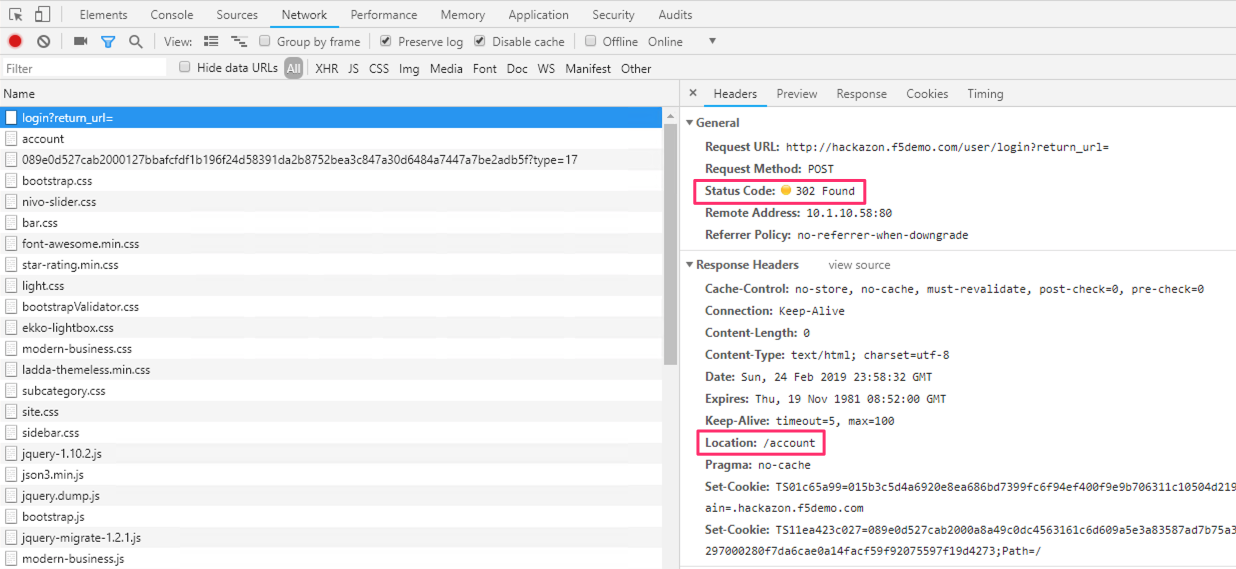
Task: Filter requests by Font type
Action: pyautogui.click(x=485, y=69)
